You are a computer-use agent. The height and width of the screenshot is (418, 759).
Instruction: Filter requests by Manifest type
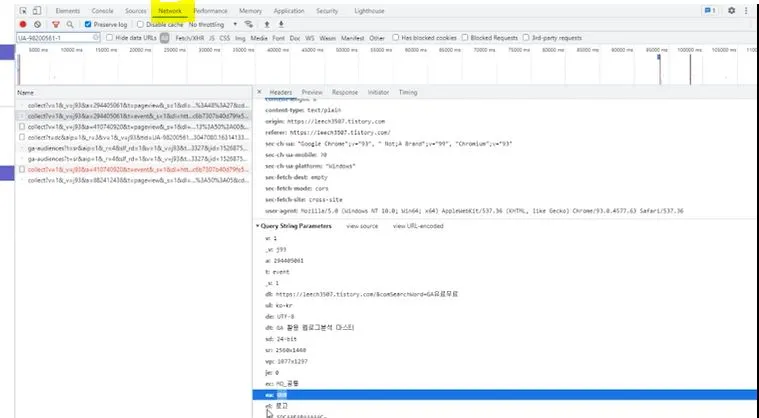point(352,38)
